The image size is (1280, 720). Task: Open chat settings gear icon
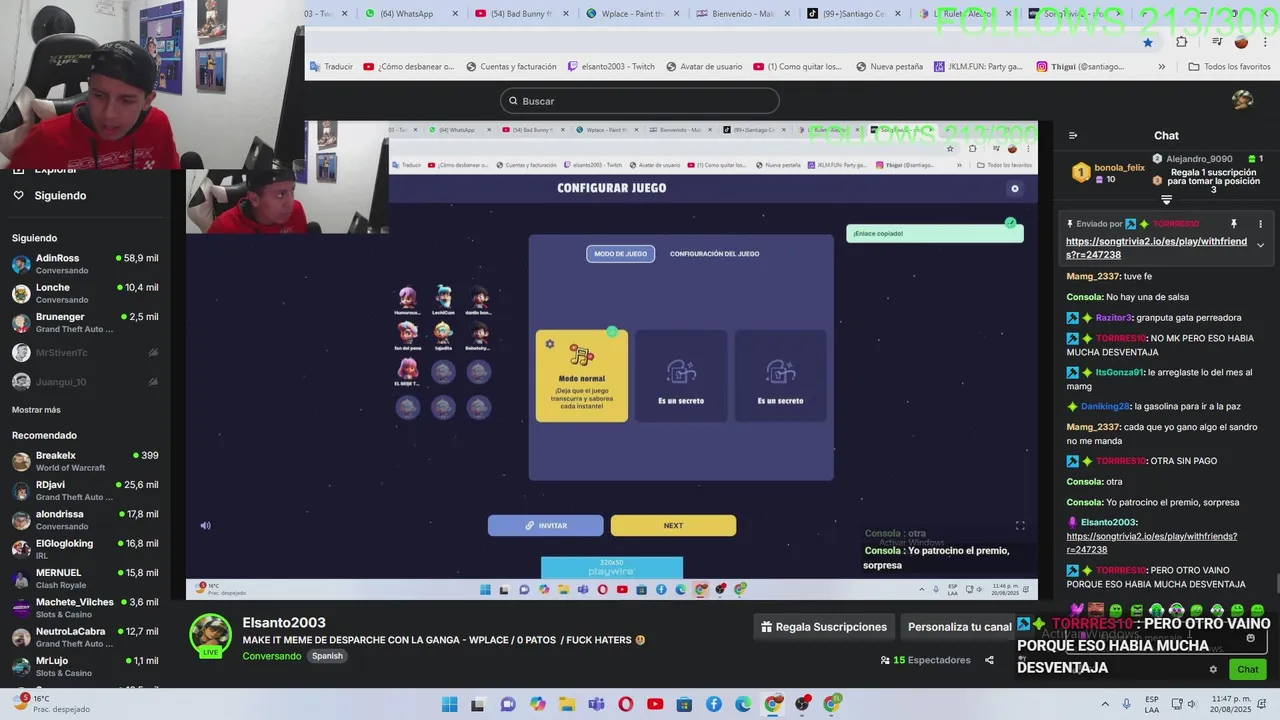tap(1213, 670)
